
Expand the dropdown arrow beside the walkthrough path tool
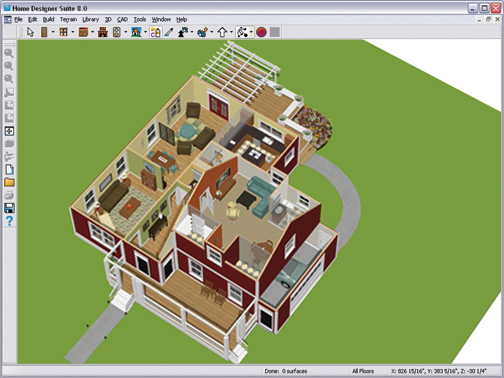click(251, 32)
